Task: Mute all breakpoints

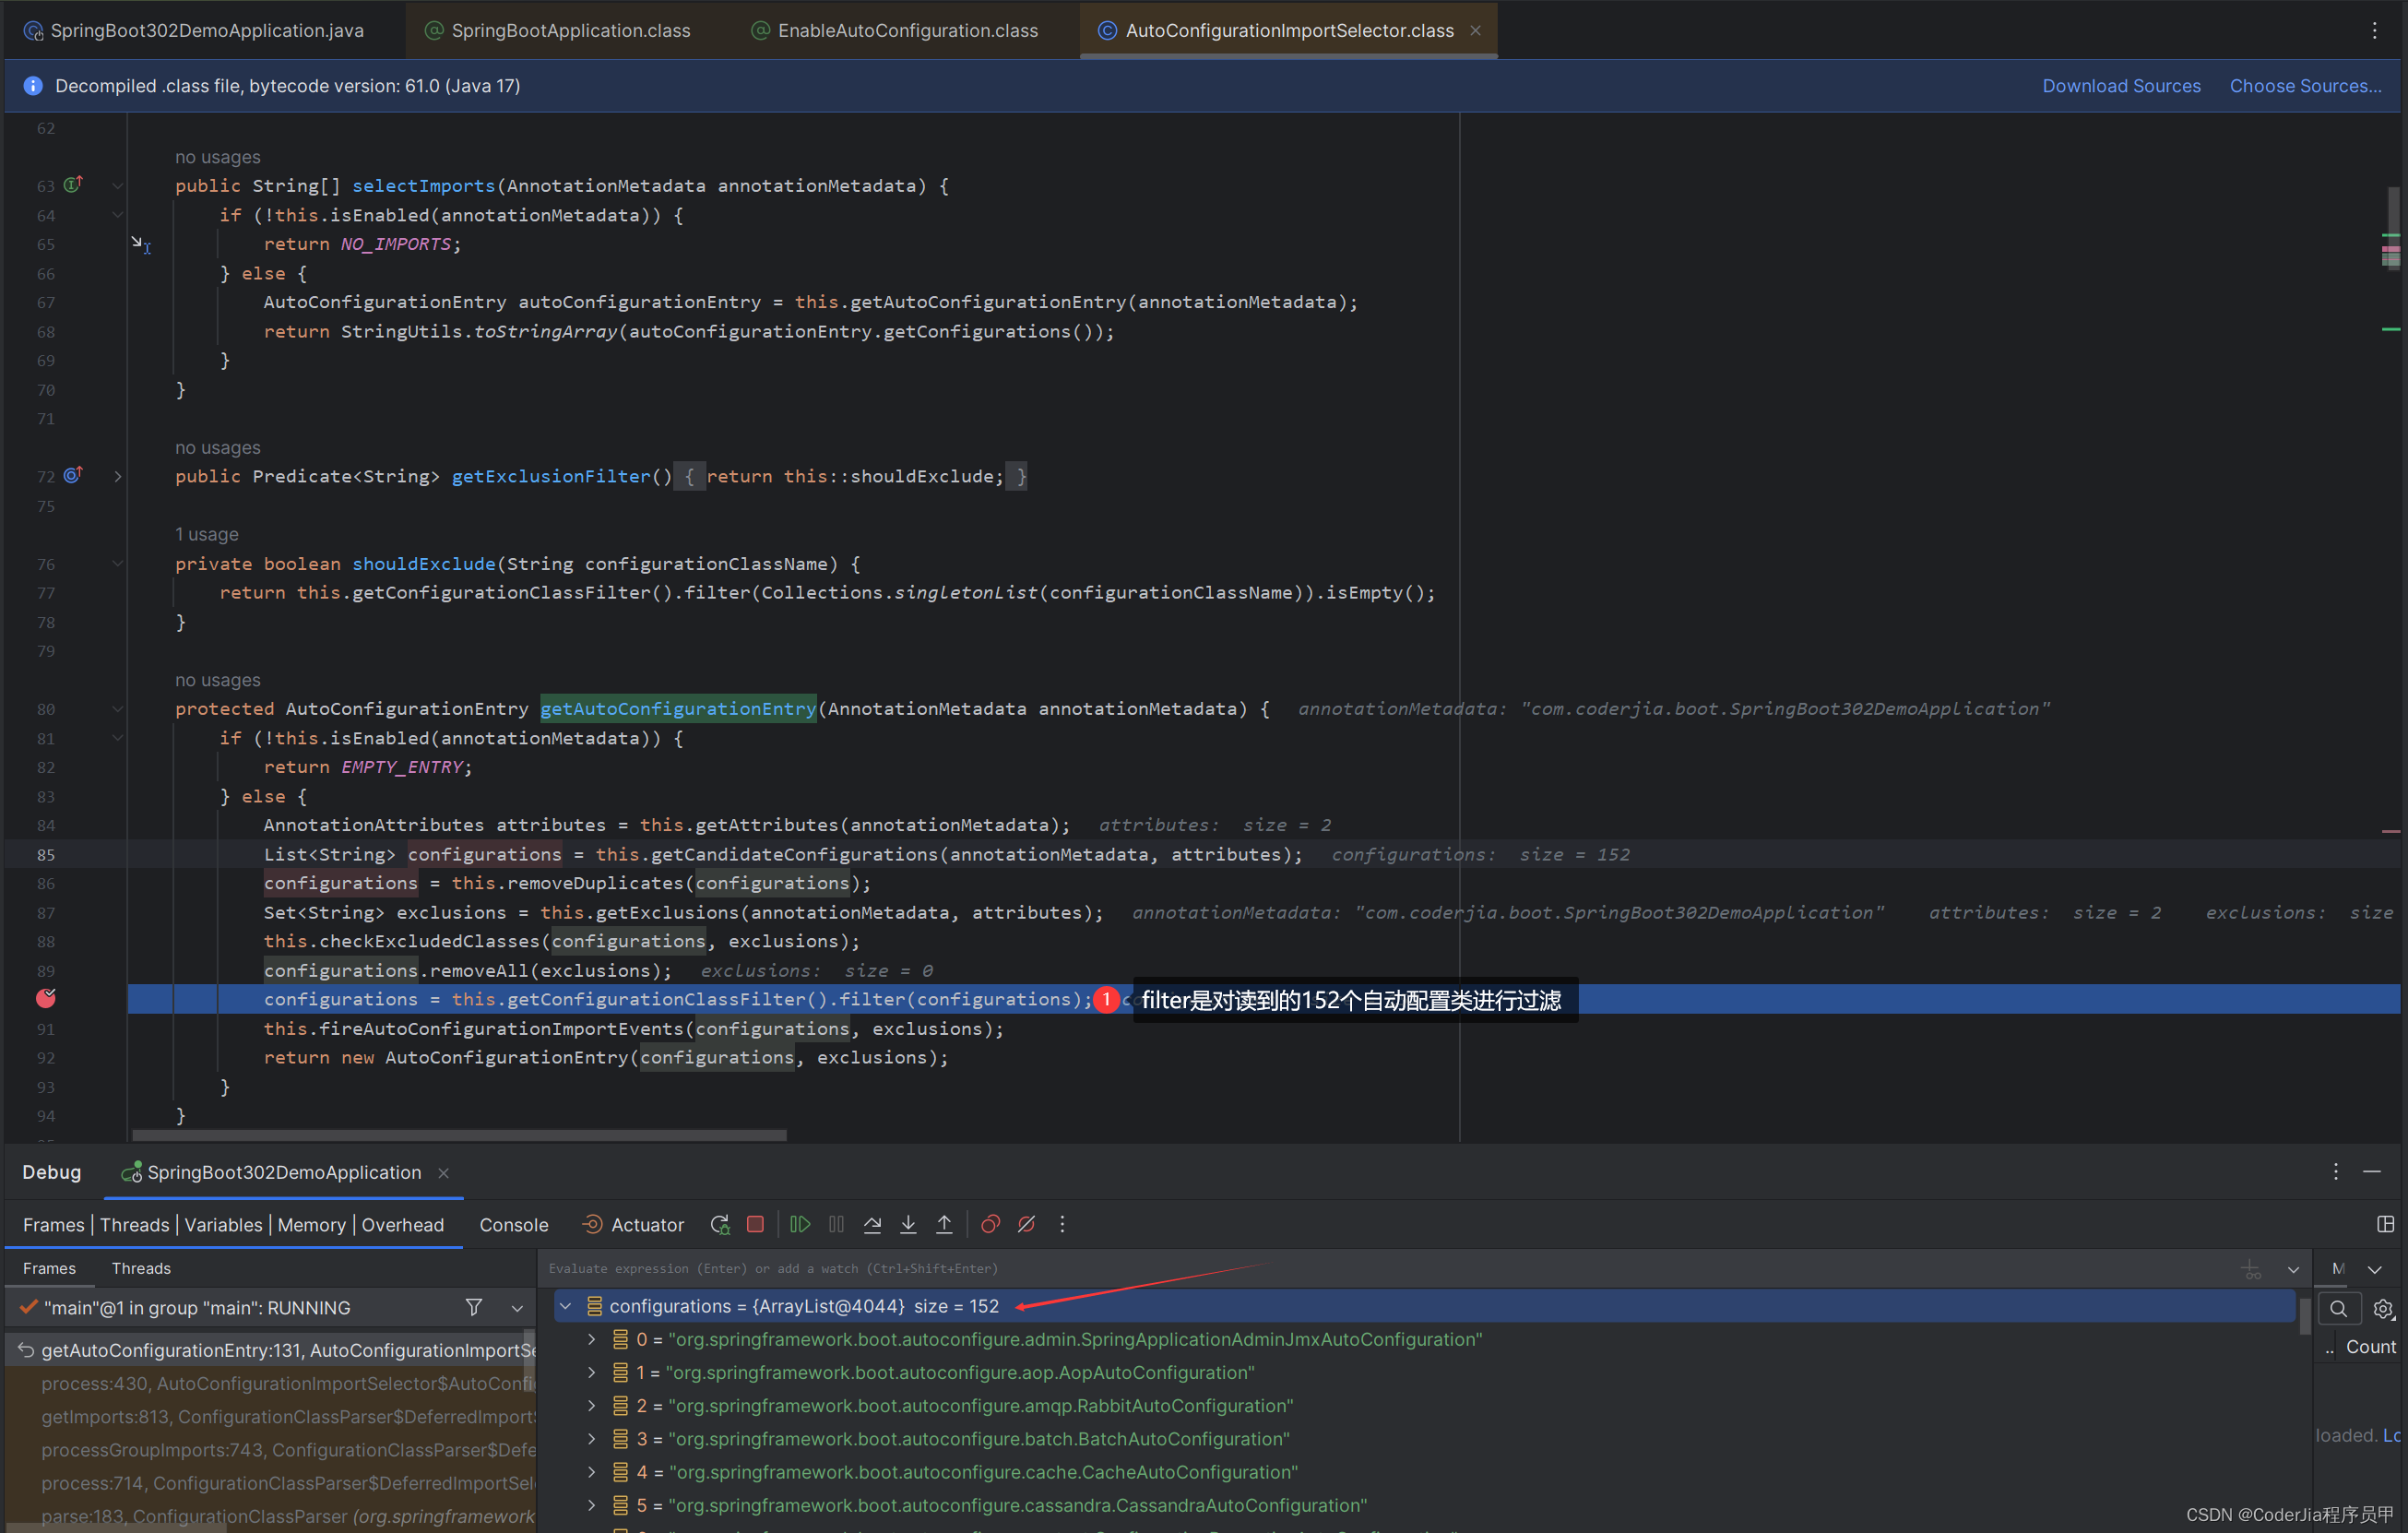Action: pyautogui.click(x=1027, y=1223)
